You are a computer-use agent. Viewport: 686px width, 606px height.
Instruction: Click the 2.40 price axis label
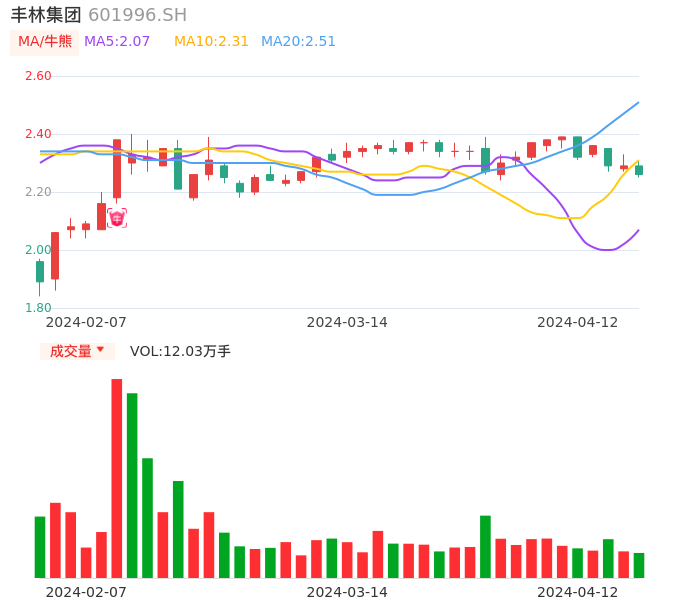tap(38, 134)
